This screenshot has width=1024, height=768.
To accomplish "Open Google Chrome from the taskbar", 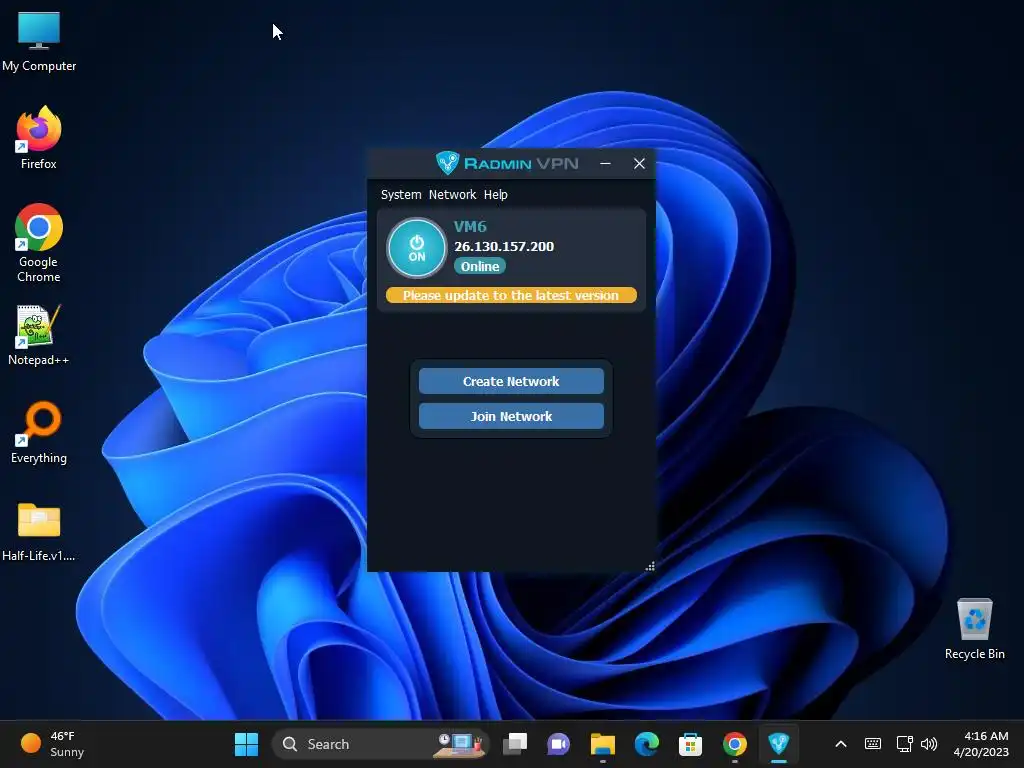I will point(735,744).
